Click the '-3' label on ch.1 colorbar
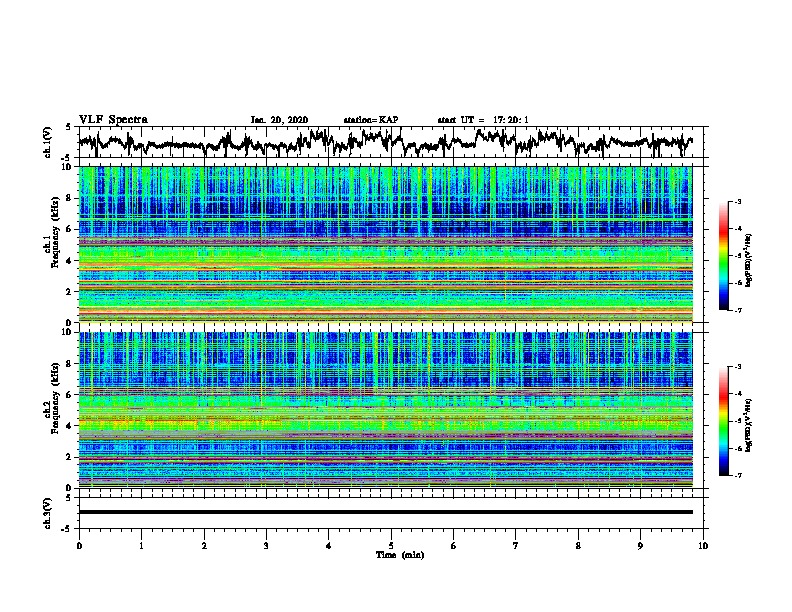The image size is (792, 612). [x=737, y=202]
